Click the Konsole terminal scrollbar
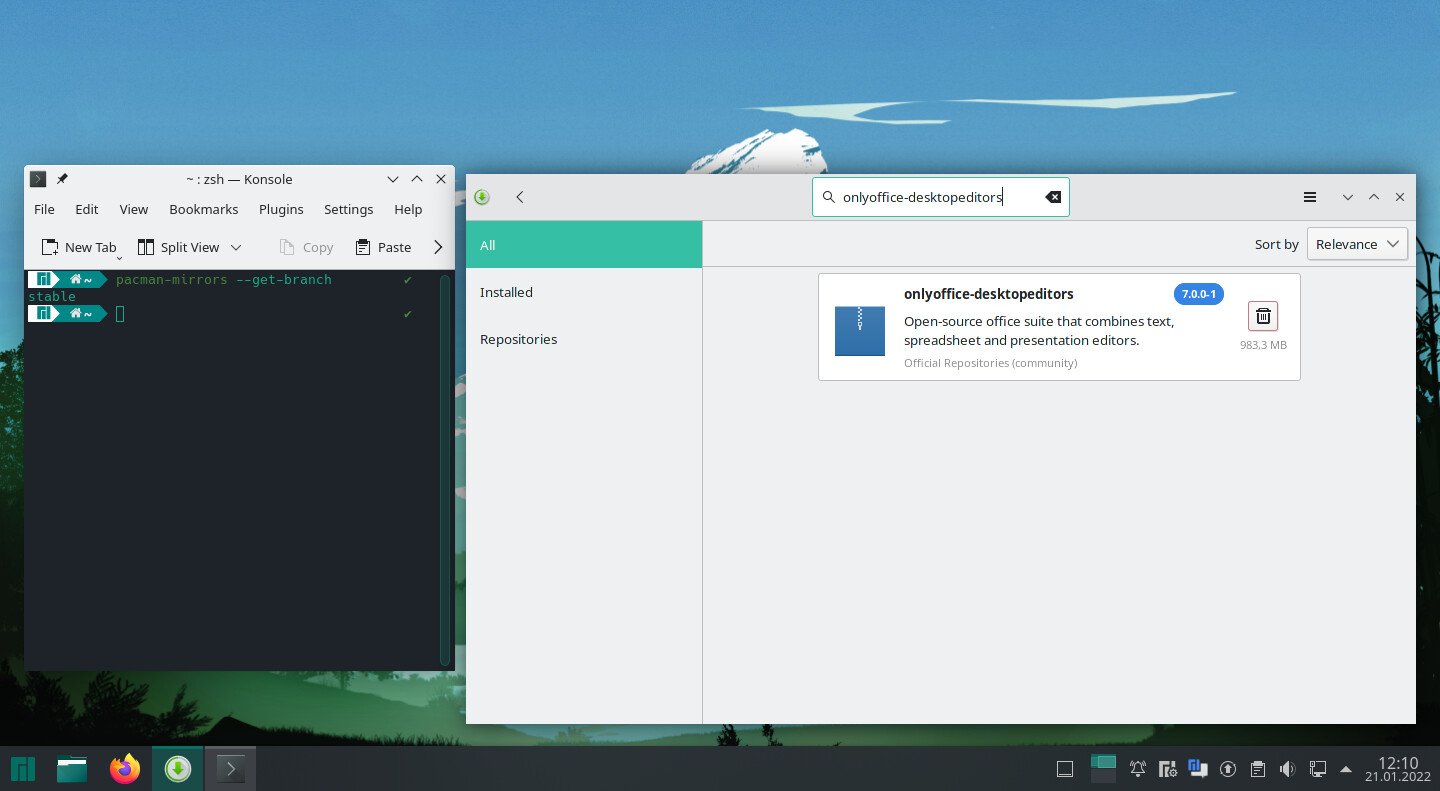This screenshot has width=1440, height=791. click(445, 469)
